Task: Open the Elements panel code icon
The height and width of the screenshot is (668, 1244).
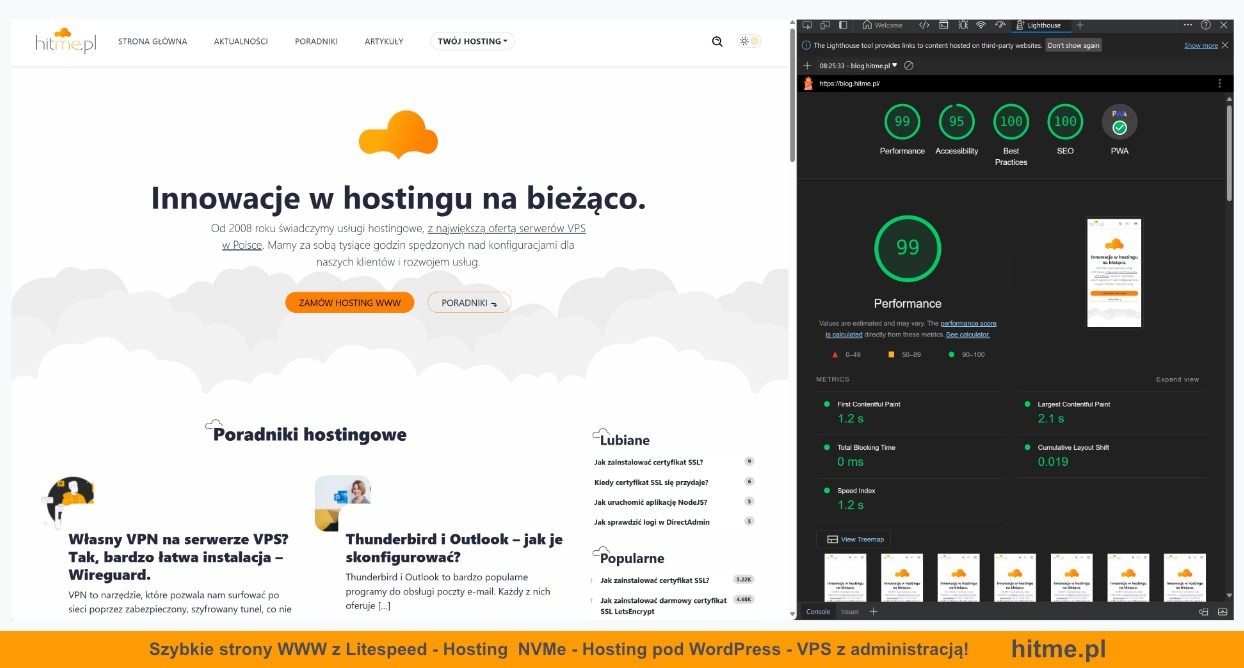Action: coord(925,25)
